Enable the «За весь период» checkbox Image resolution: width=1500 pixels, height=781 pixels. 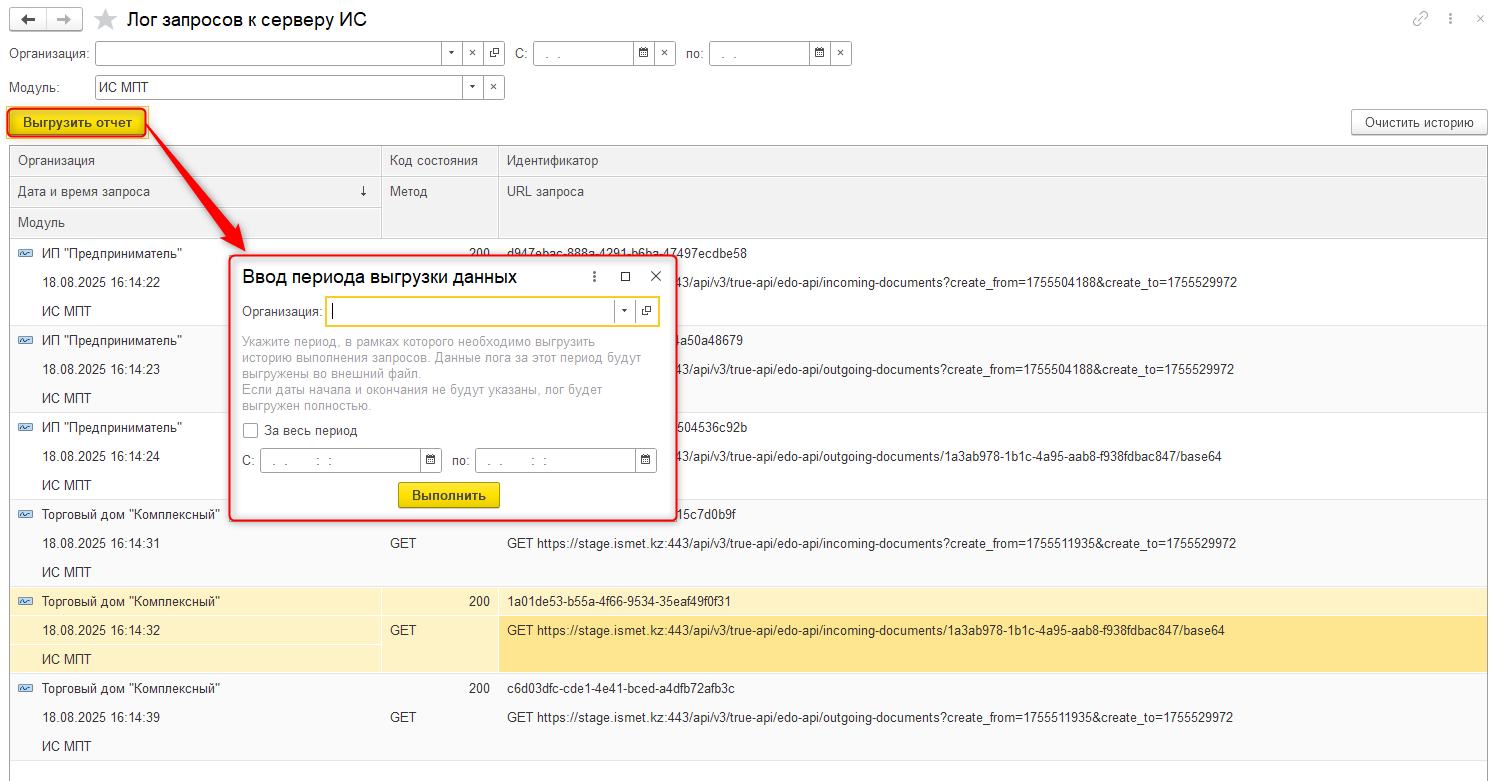(250, 431)
